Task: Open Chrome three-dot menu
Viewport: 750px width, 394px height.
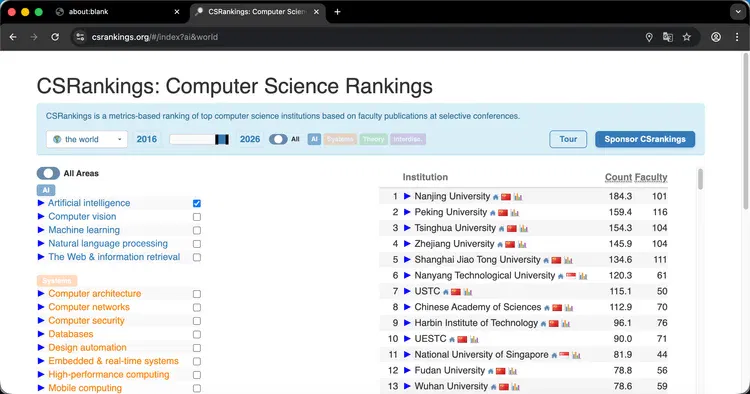Action: click(x=737, y=37)
